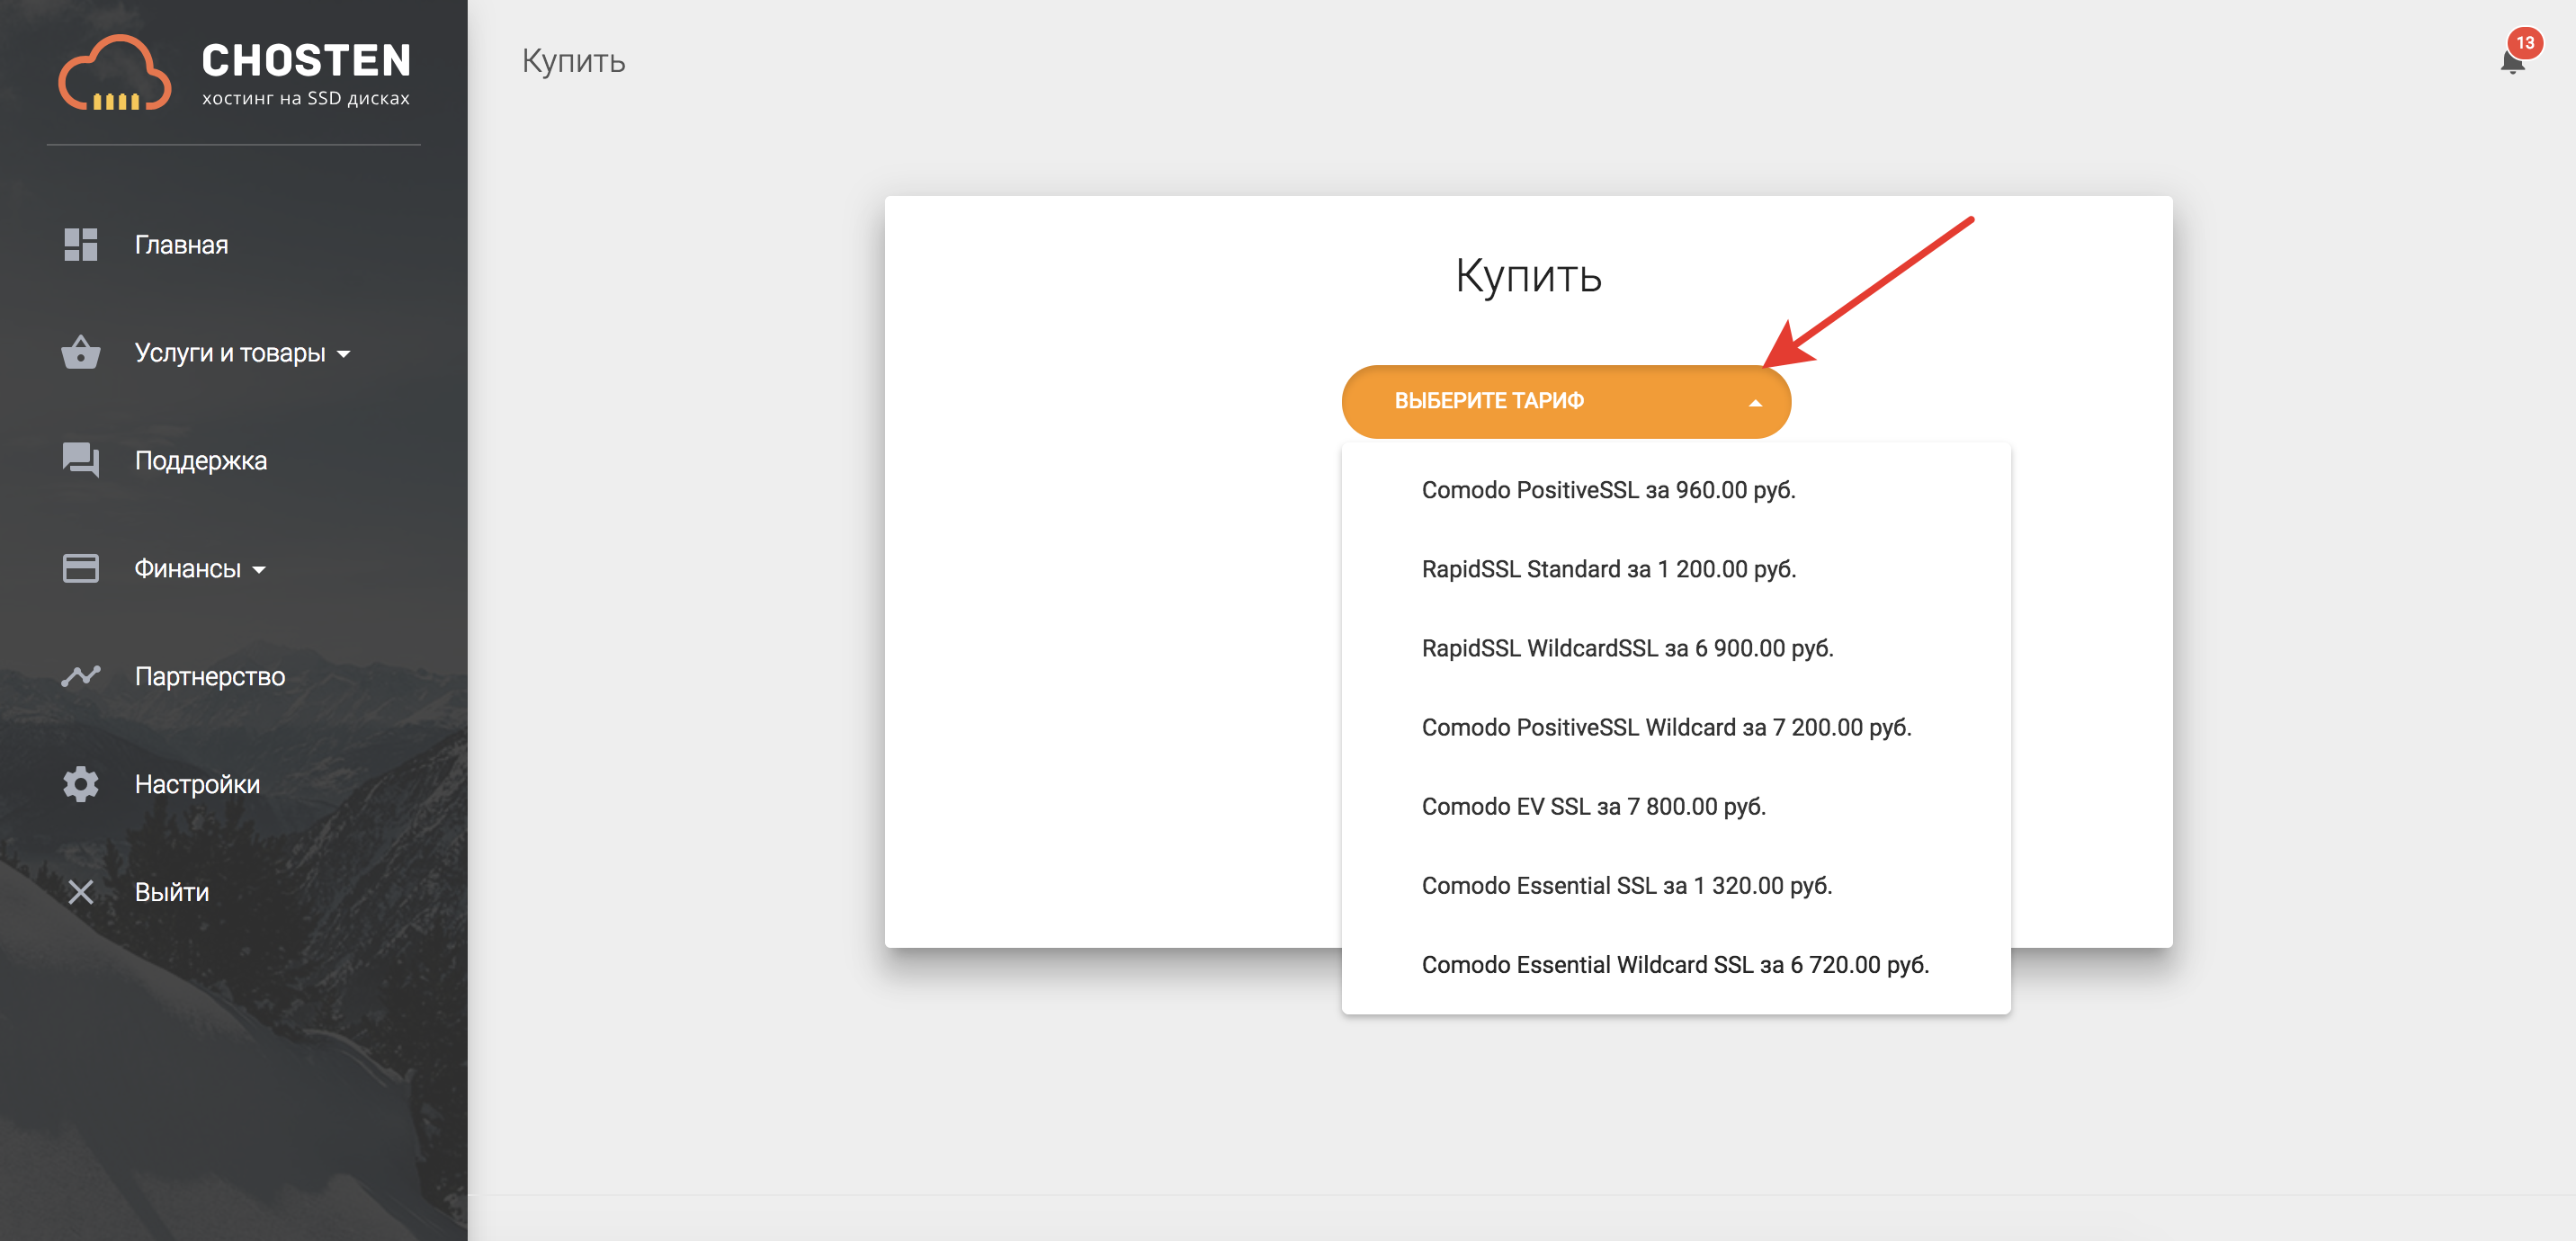Image resolution: width=2576 pixels, height=1241 pixels.
Task: Click the chat bubbles support icon
Action: [81, 460]
